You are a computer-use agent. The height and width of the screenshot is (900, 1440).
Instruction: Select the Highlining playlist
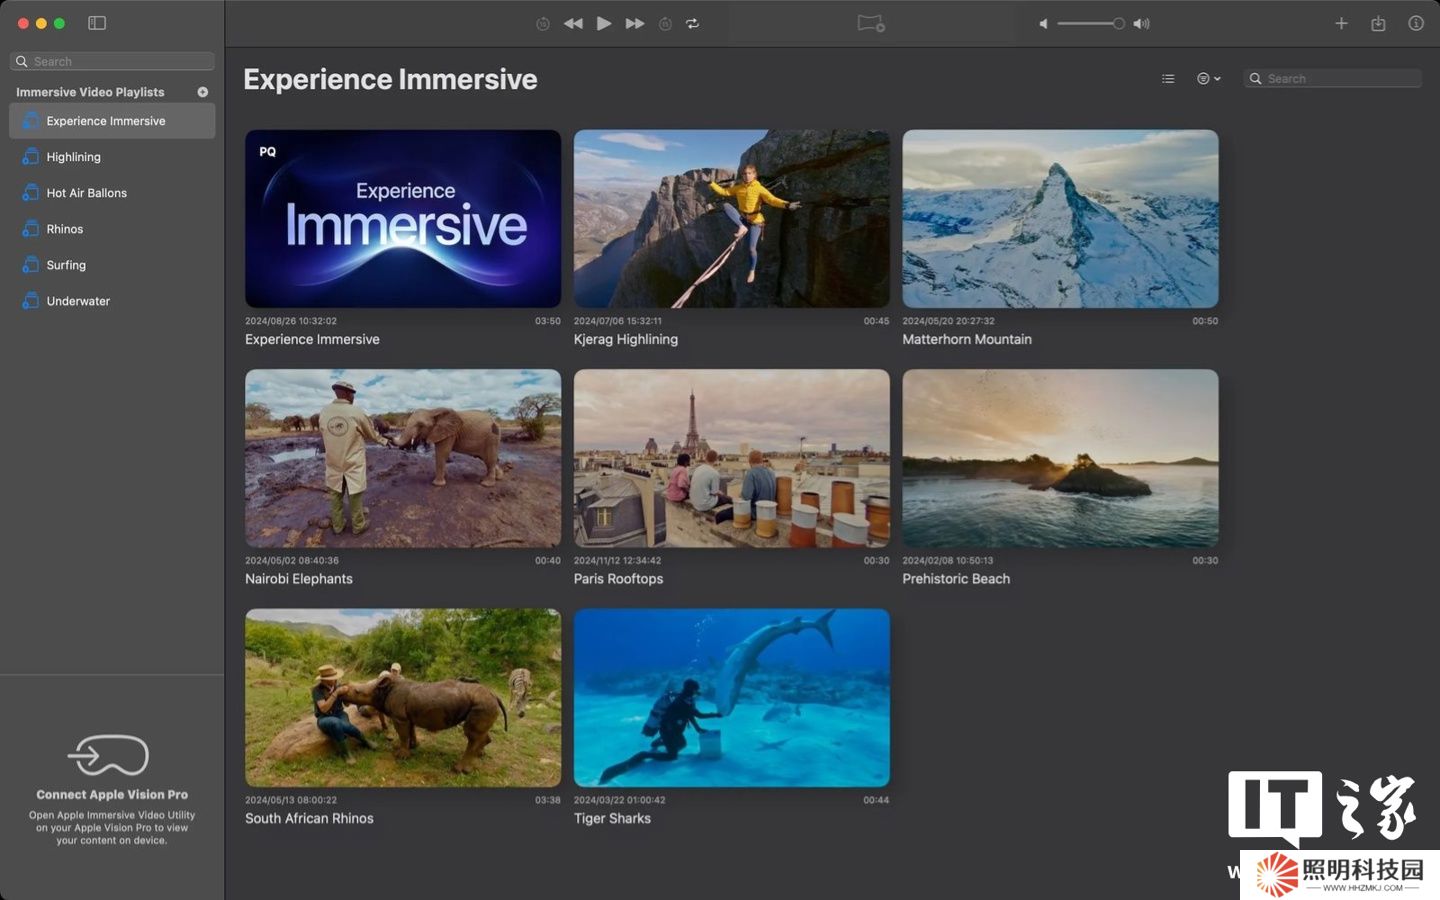point(74,157)
